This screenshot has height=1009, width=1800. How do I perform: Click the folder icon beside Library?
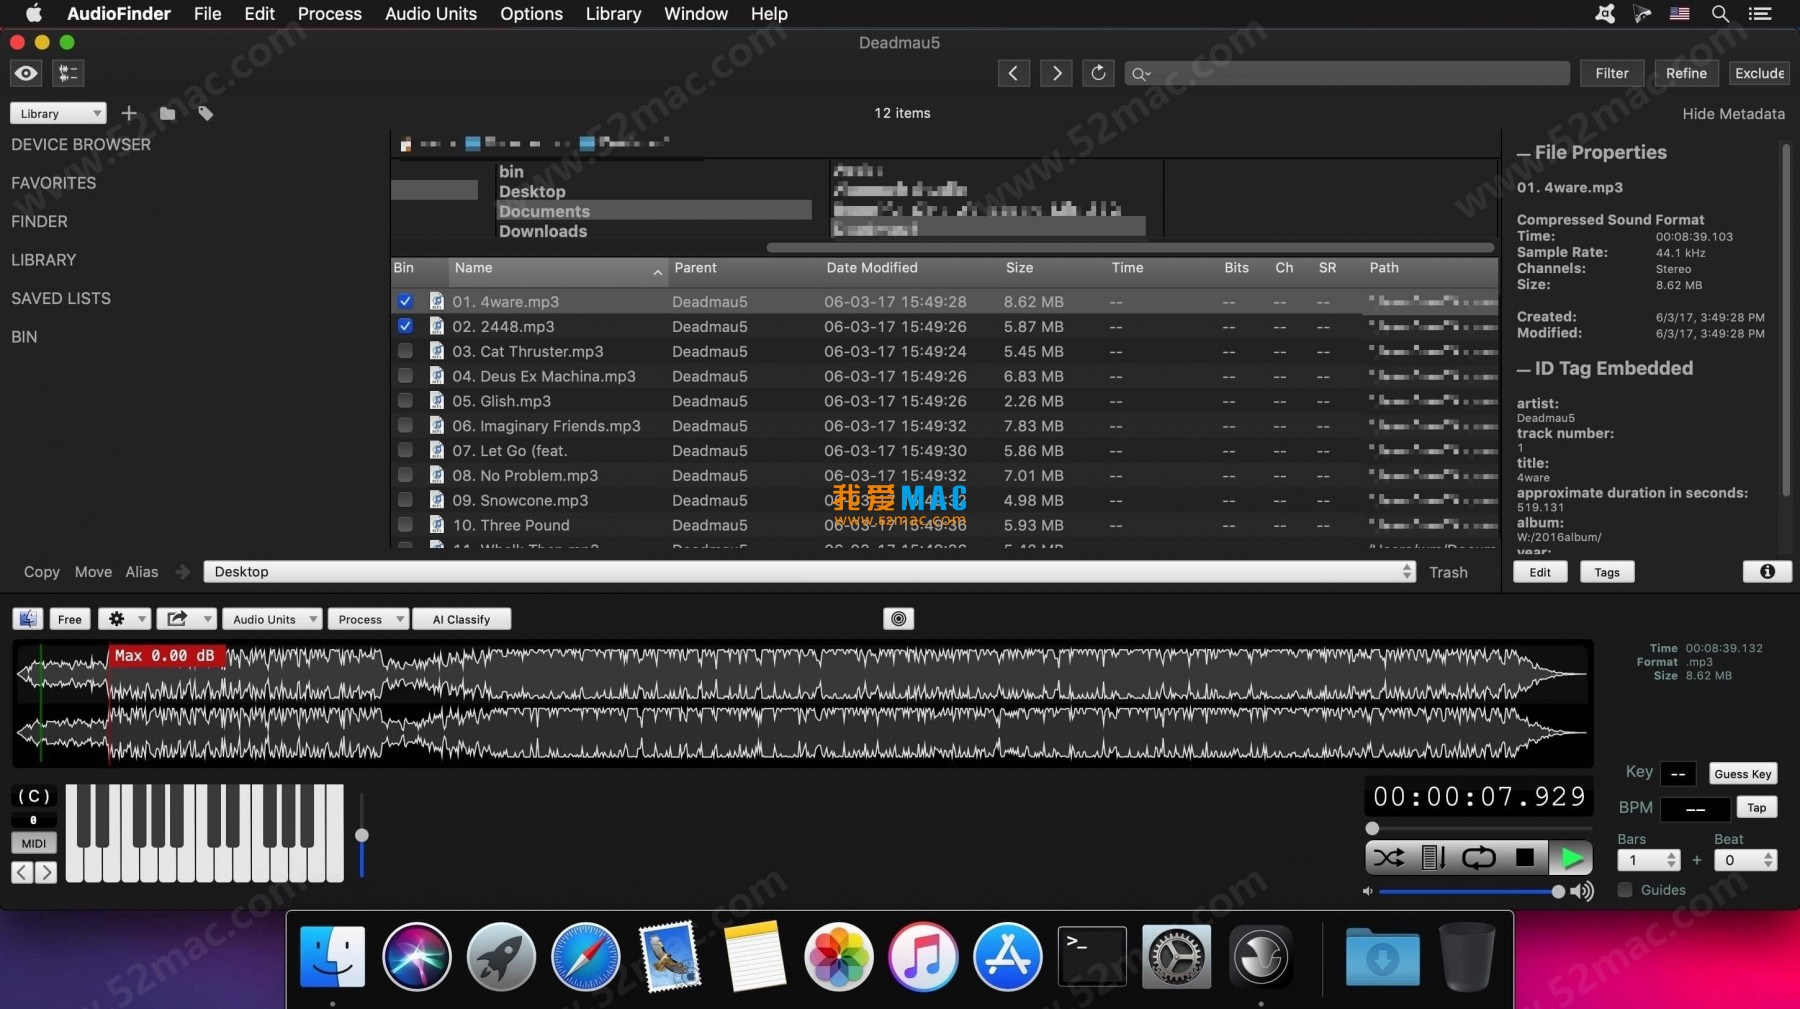(x=167, y=114)
